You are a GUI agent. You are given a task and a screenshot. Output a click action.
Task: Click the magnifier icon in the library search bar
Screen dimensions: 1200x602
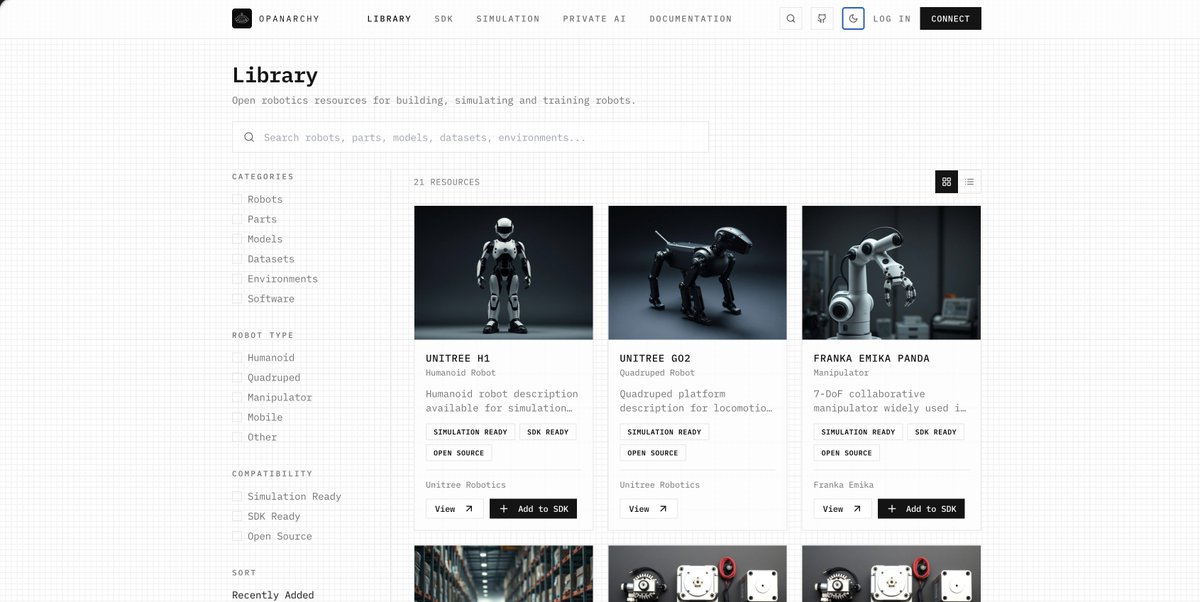pyautogui.click(x=249, y=137)
